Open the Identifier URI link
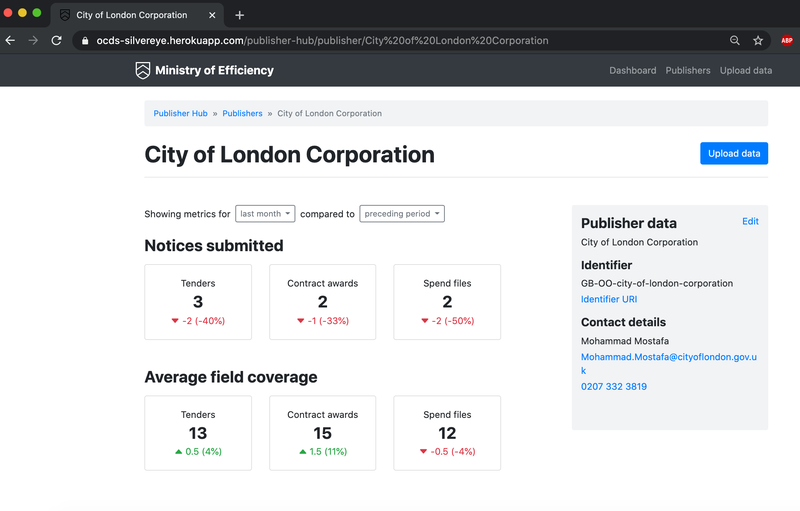 click(x=609, y=299)
